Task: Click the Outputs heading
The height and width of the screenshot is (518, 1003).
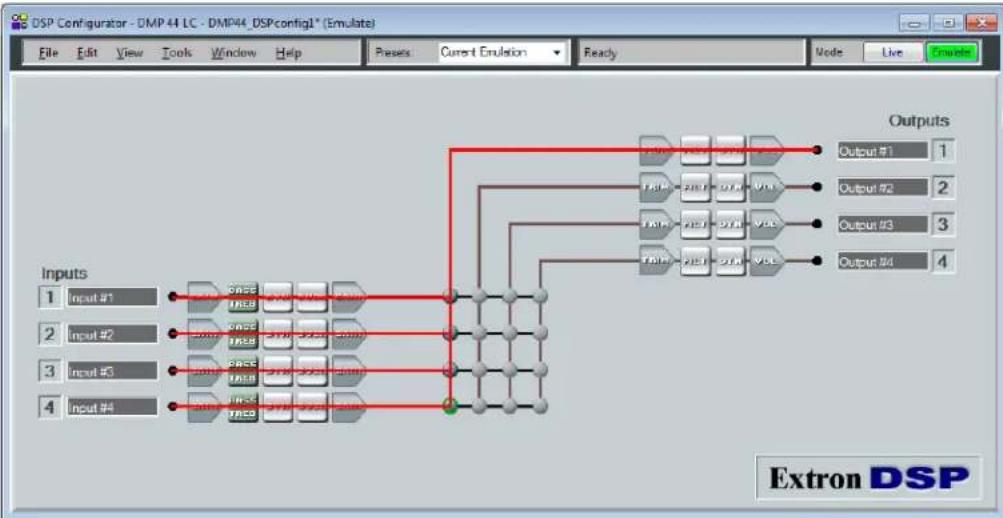Action: [x=919, y=121]
